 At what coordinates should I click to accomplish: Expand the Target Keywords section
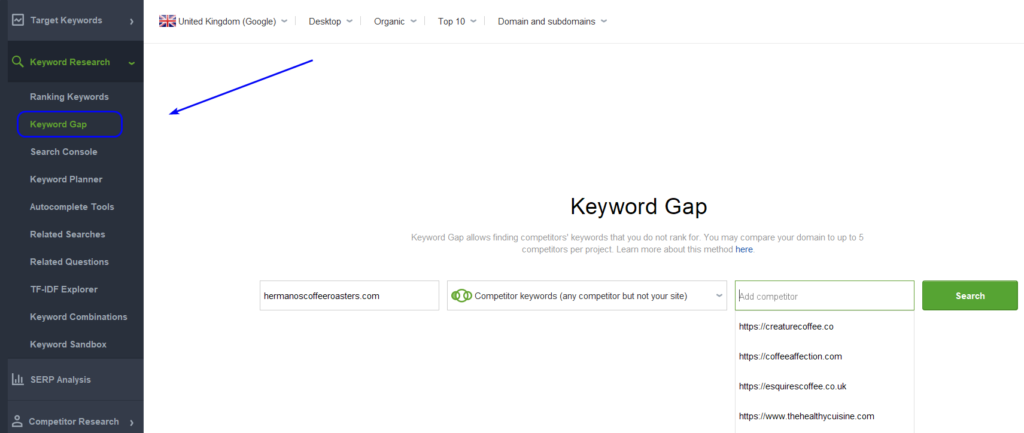point(131,21)
